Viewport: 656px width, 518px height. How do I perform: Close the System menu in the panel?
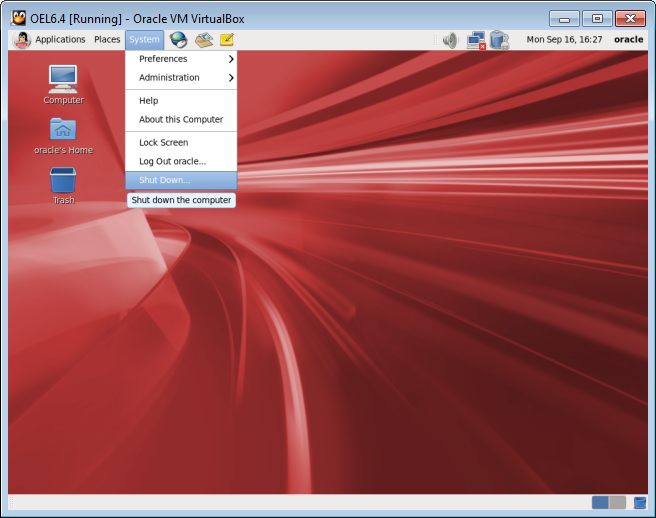pos(144,39)
